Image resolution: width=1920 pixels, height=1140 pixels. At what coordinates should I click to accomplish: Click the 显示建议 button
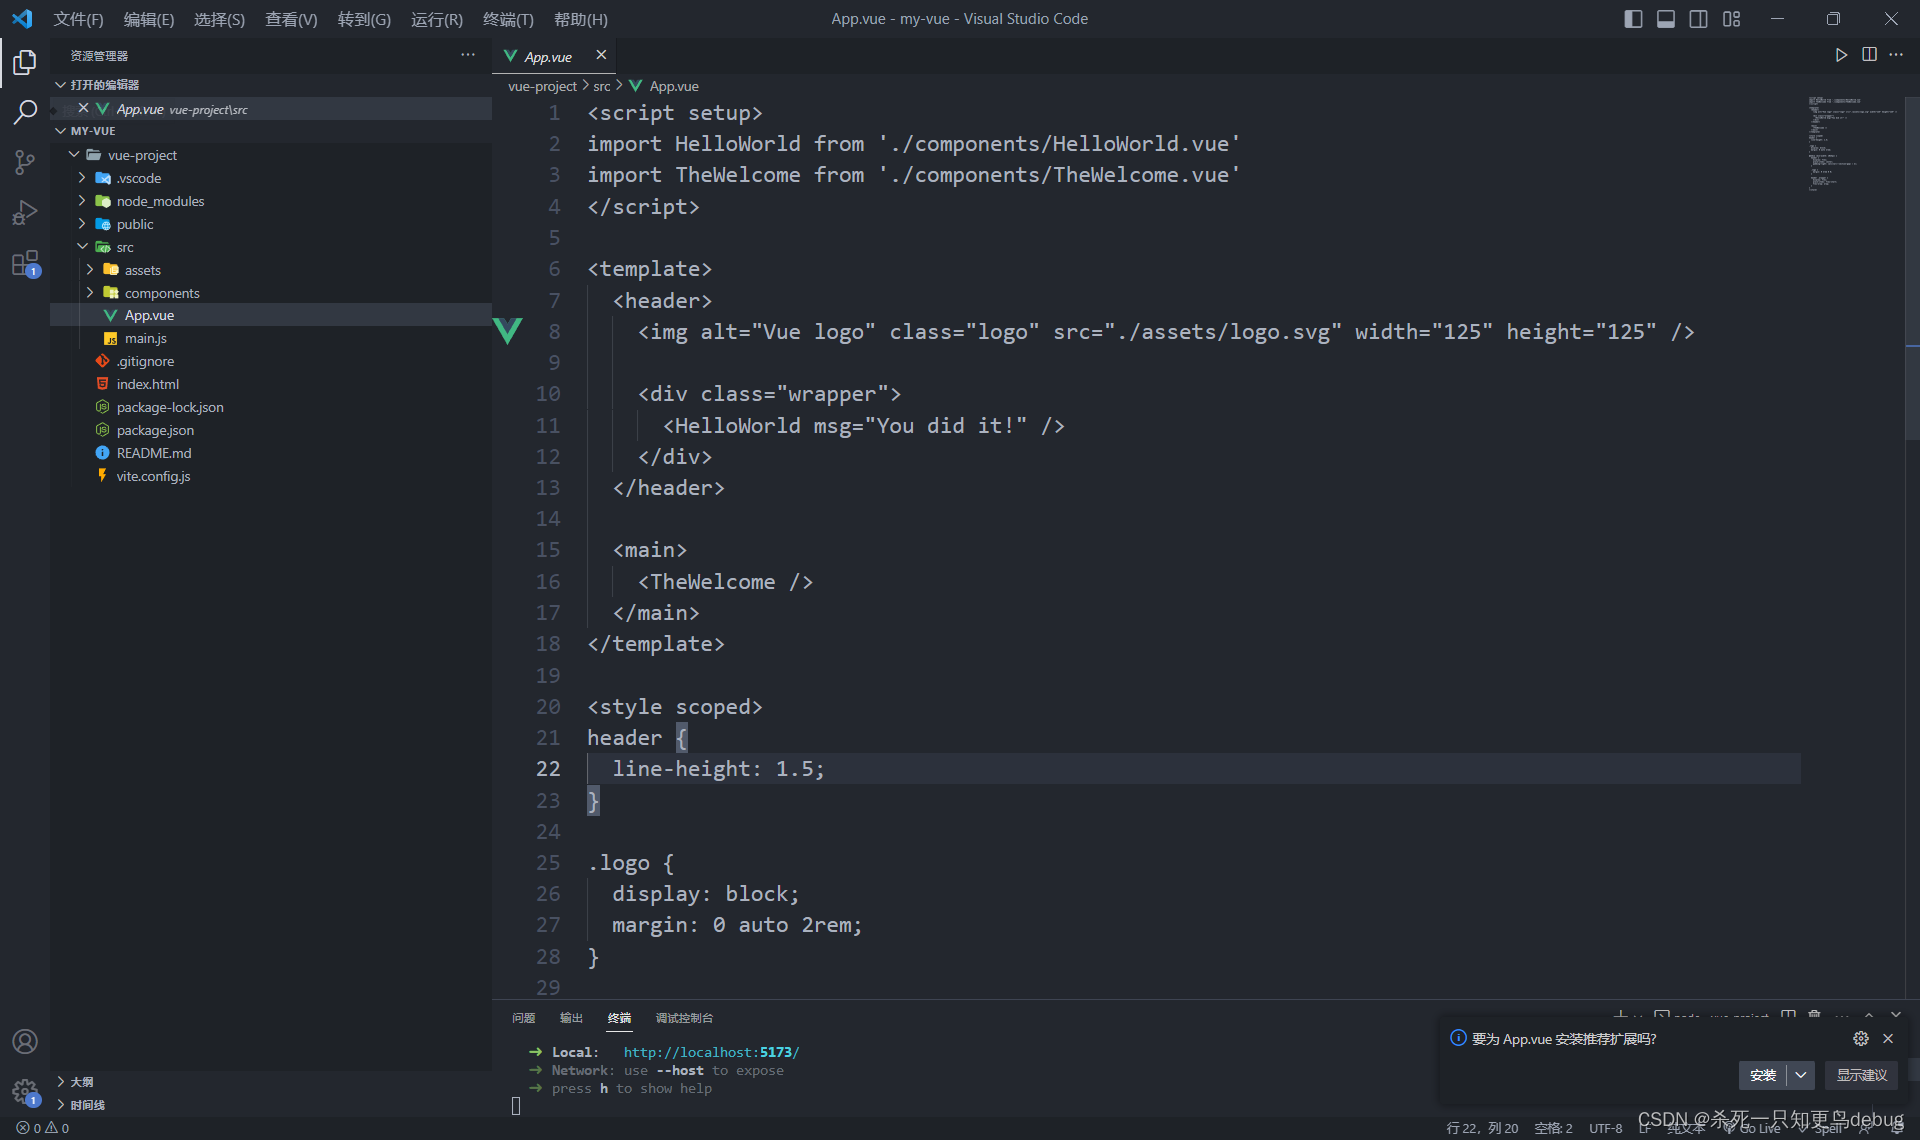click(x=1861, y=1075)
